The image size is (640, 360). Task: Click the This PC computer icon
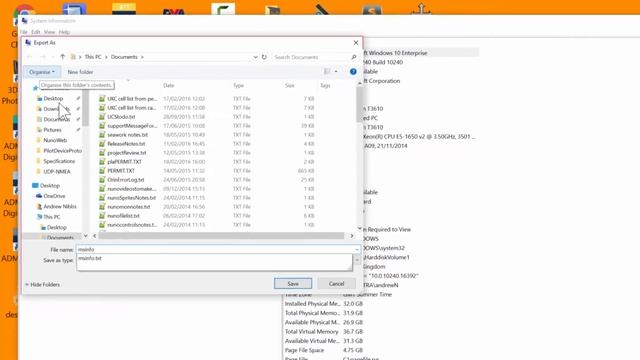(x=40, y=217)
